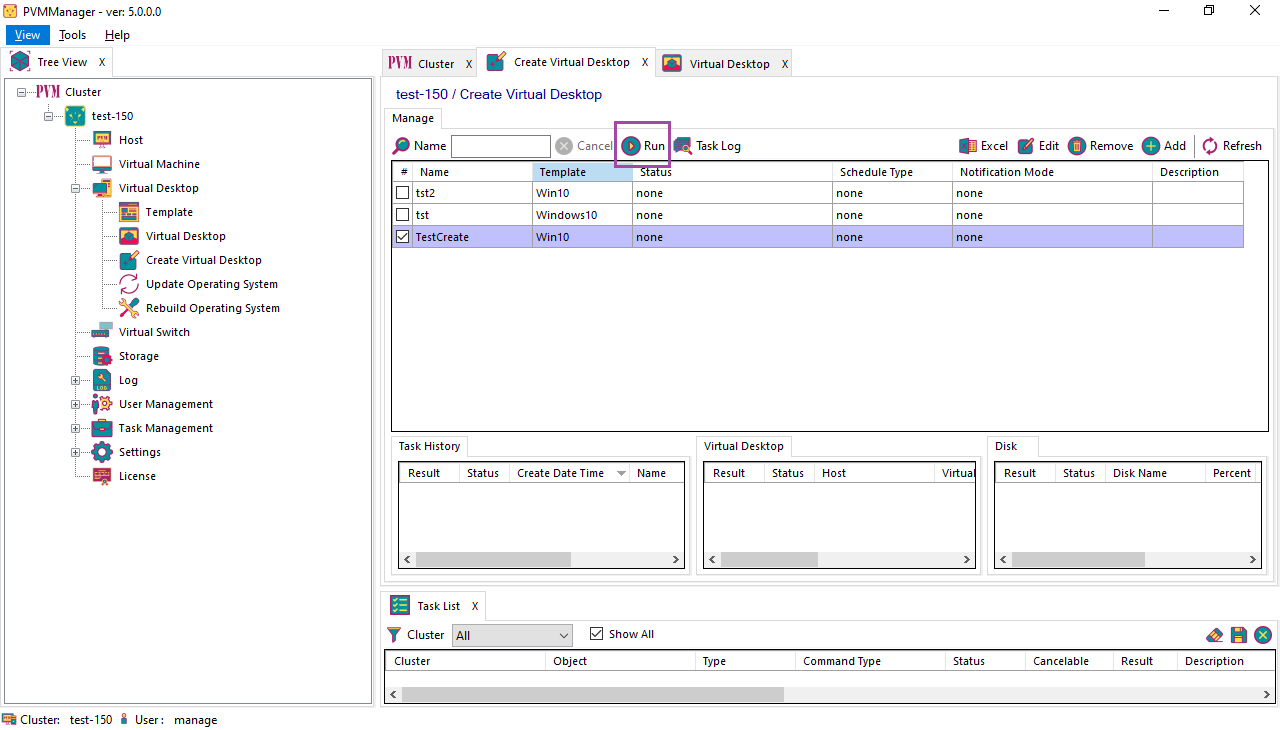Expand the Log tree node
Screen dimensions: 1280x730
(75, 380)
